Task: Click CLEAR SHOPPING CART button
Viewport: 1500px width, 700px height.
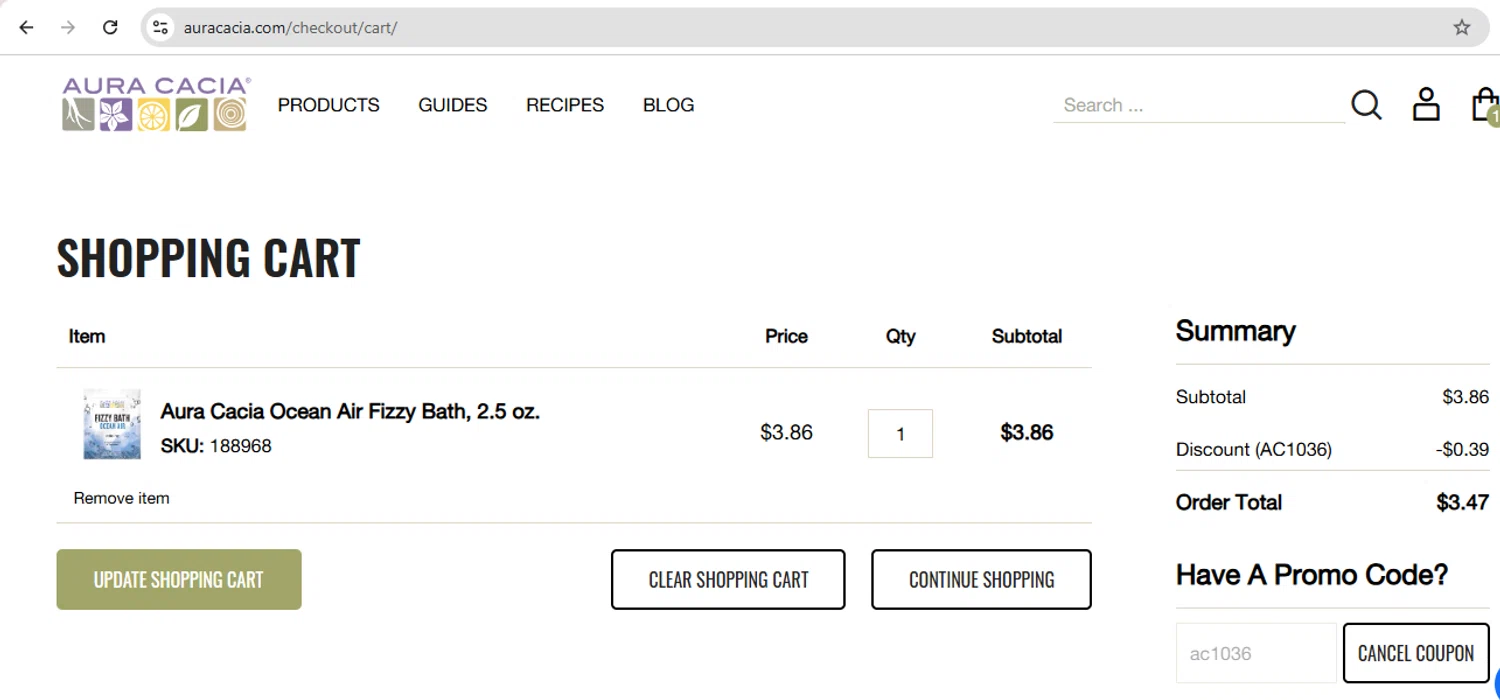Action: point(728,579)
